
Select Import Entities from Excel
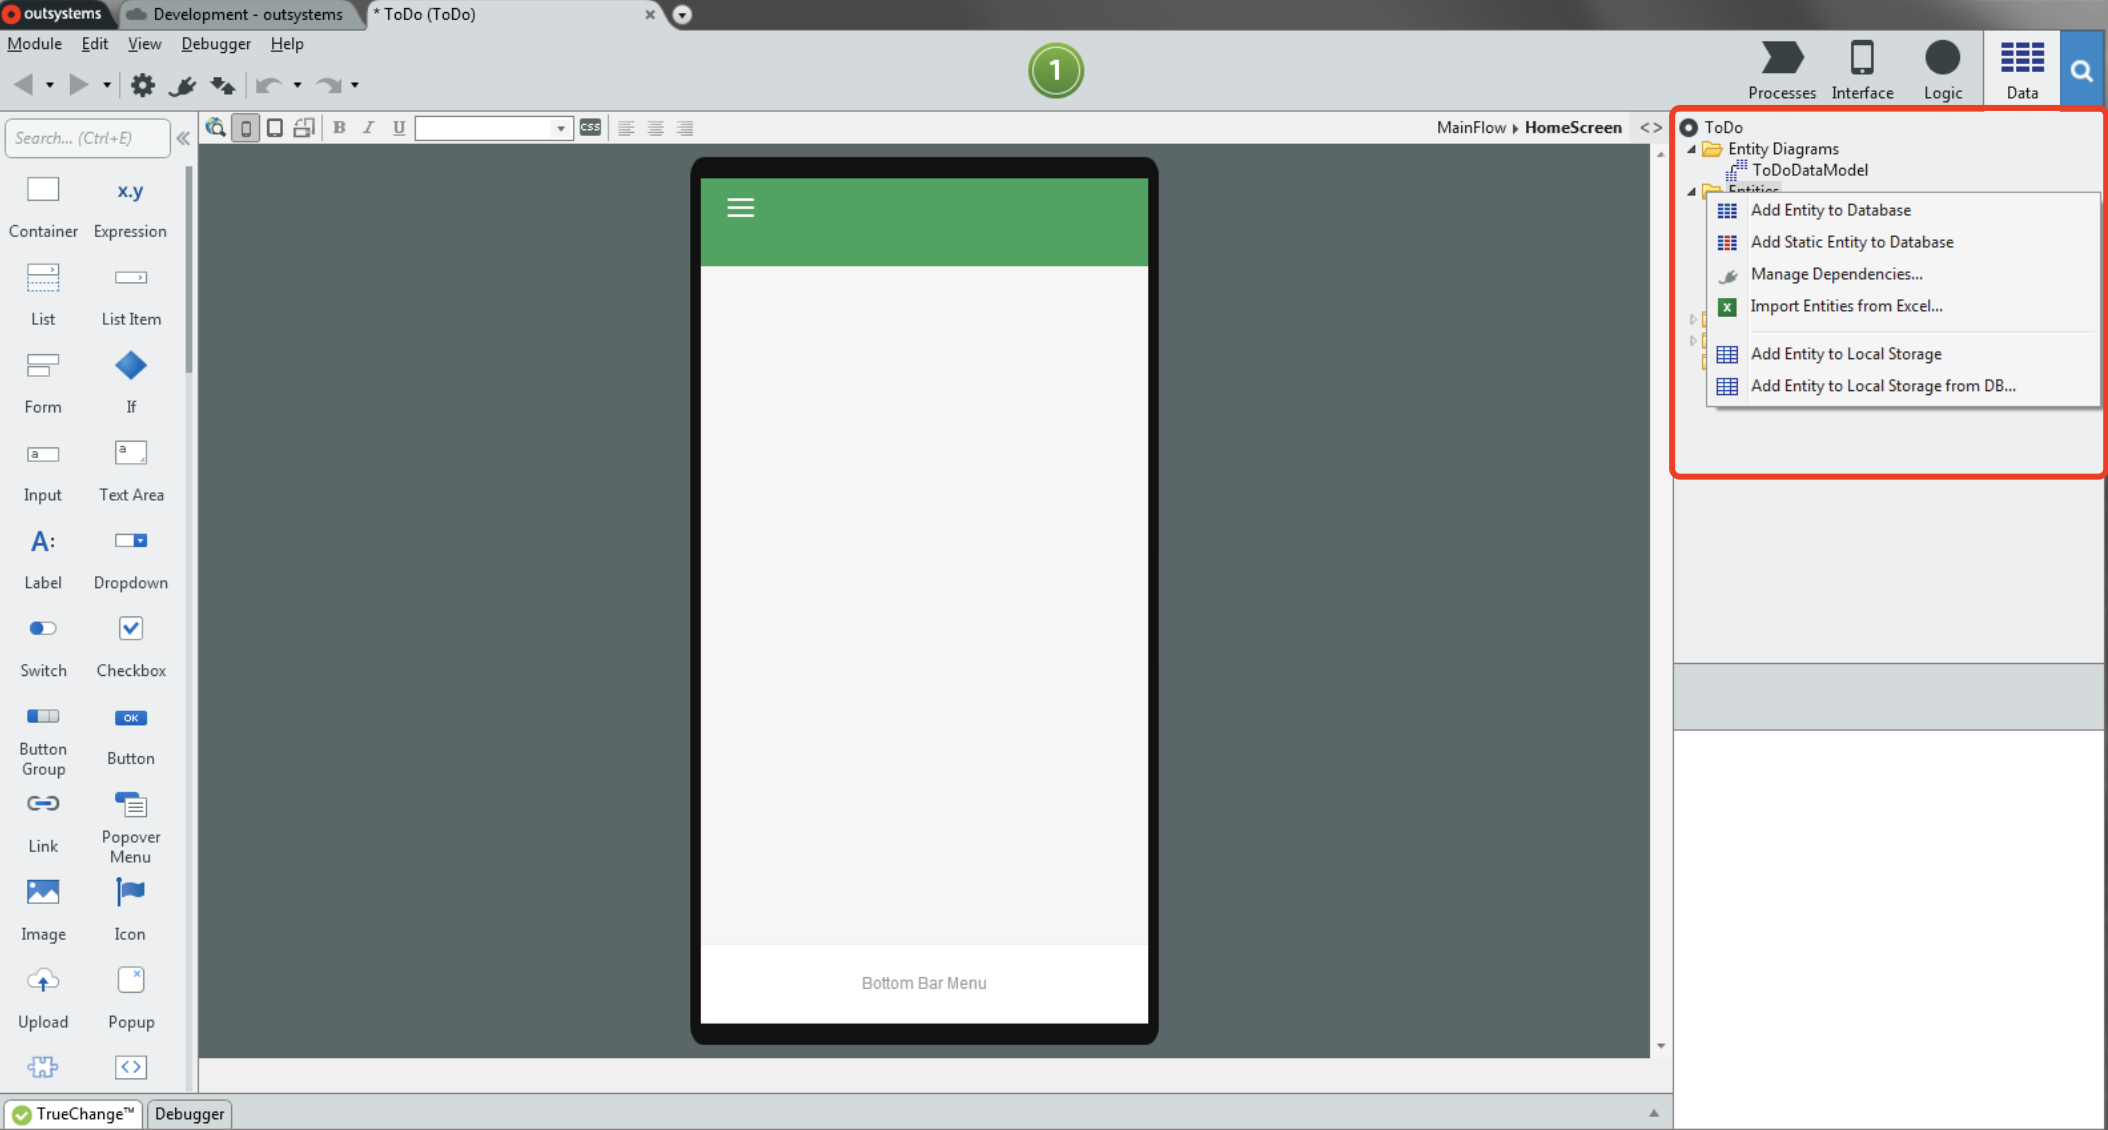coord(1846,305)
